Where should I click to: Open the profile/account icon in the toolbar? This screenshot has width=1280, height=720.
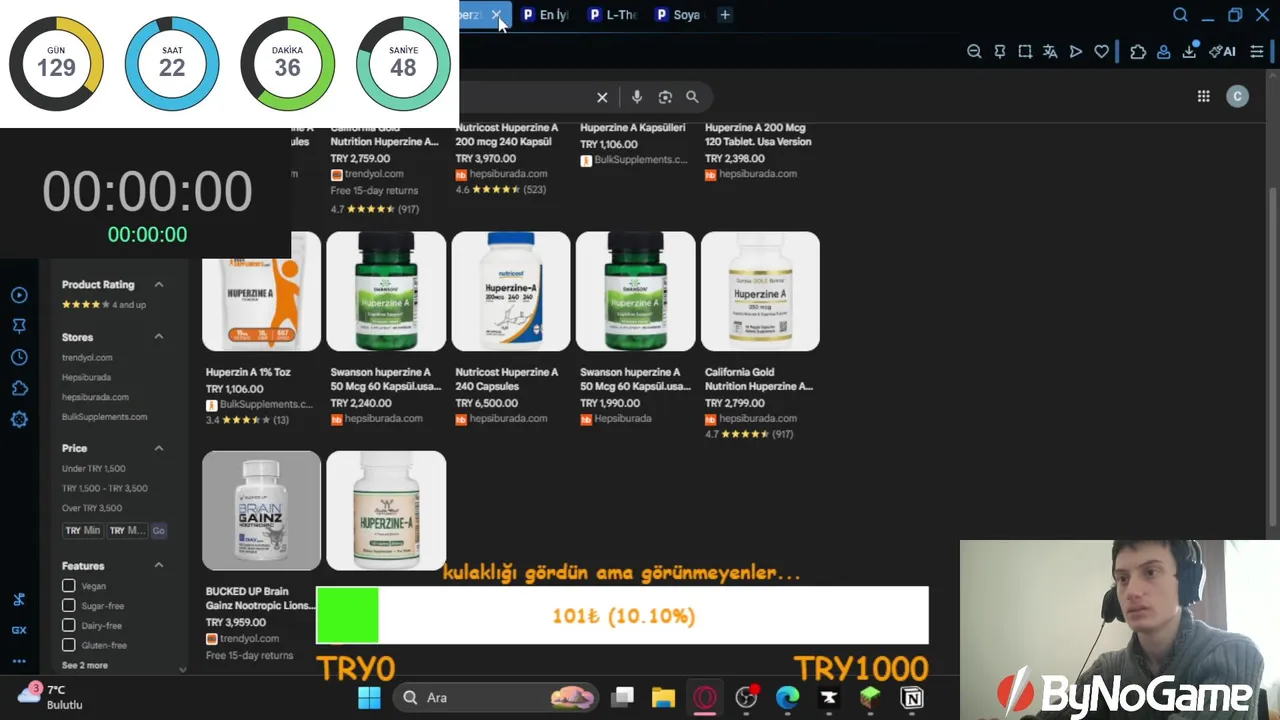(x=1163, y=52)
